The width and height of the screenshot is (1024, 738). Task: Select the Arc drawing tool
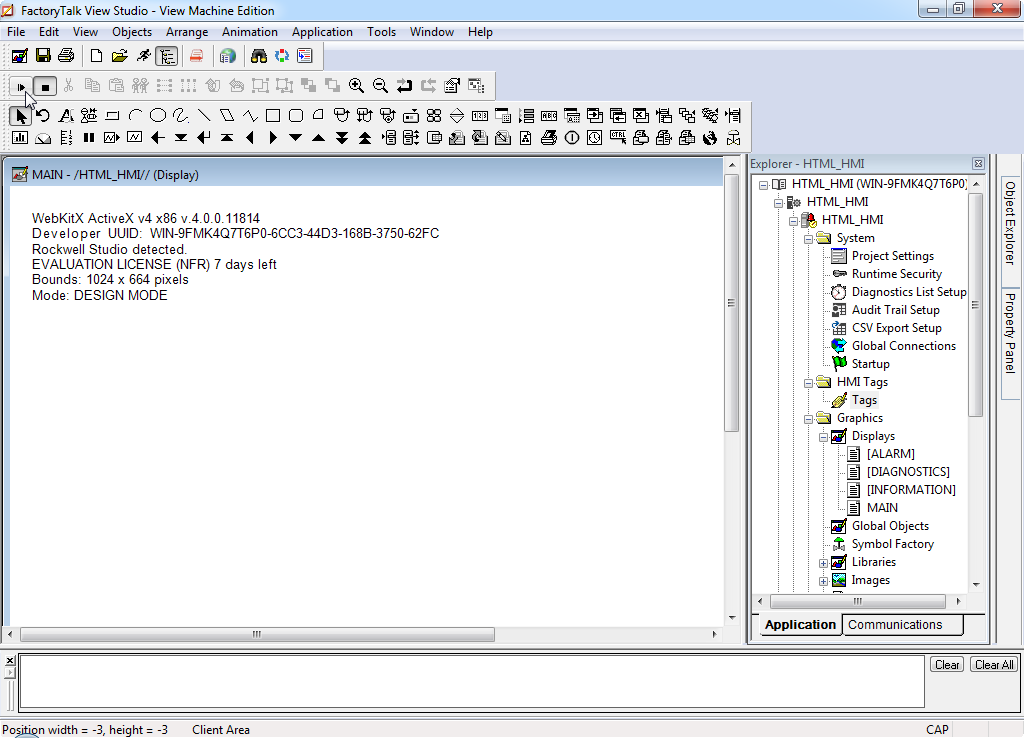click(x=135, y=116)
